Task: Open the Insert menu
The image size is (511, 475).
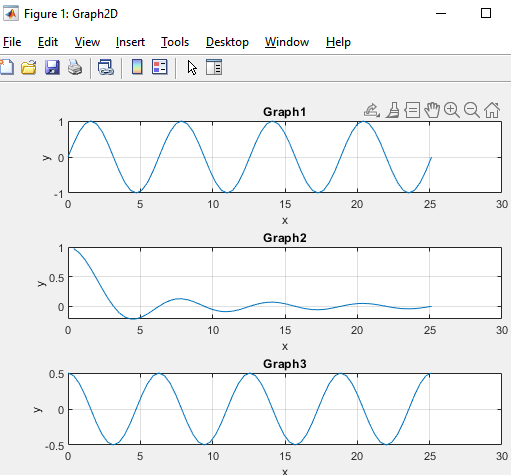Action: (130, 42)
